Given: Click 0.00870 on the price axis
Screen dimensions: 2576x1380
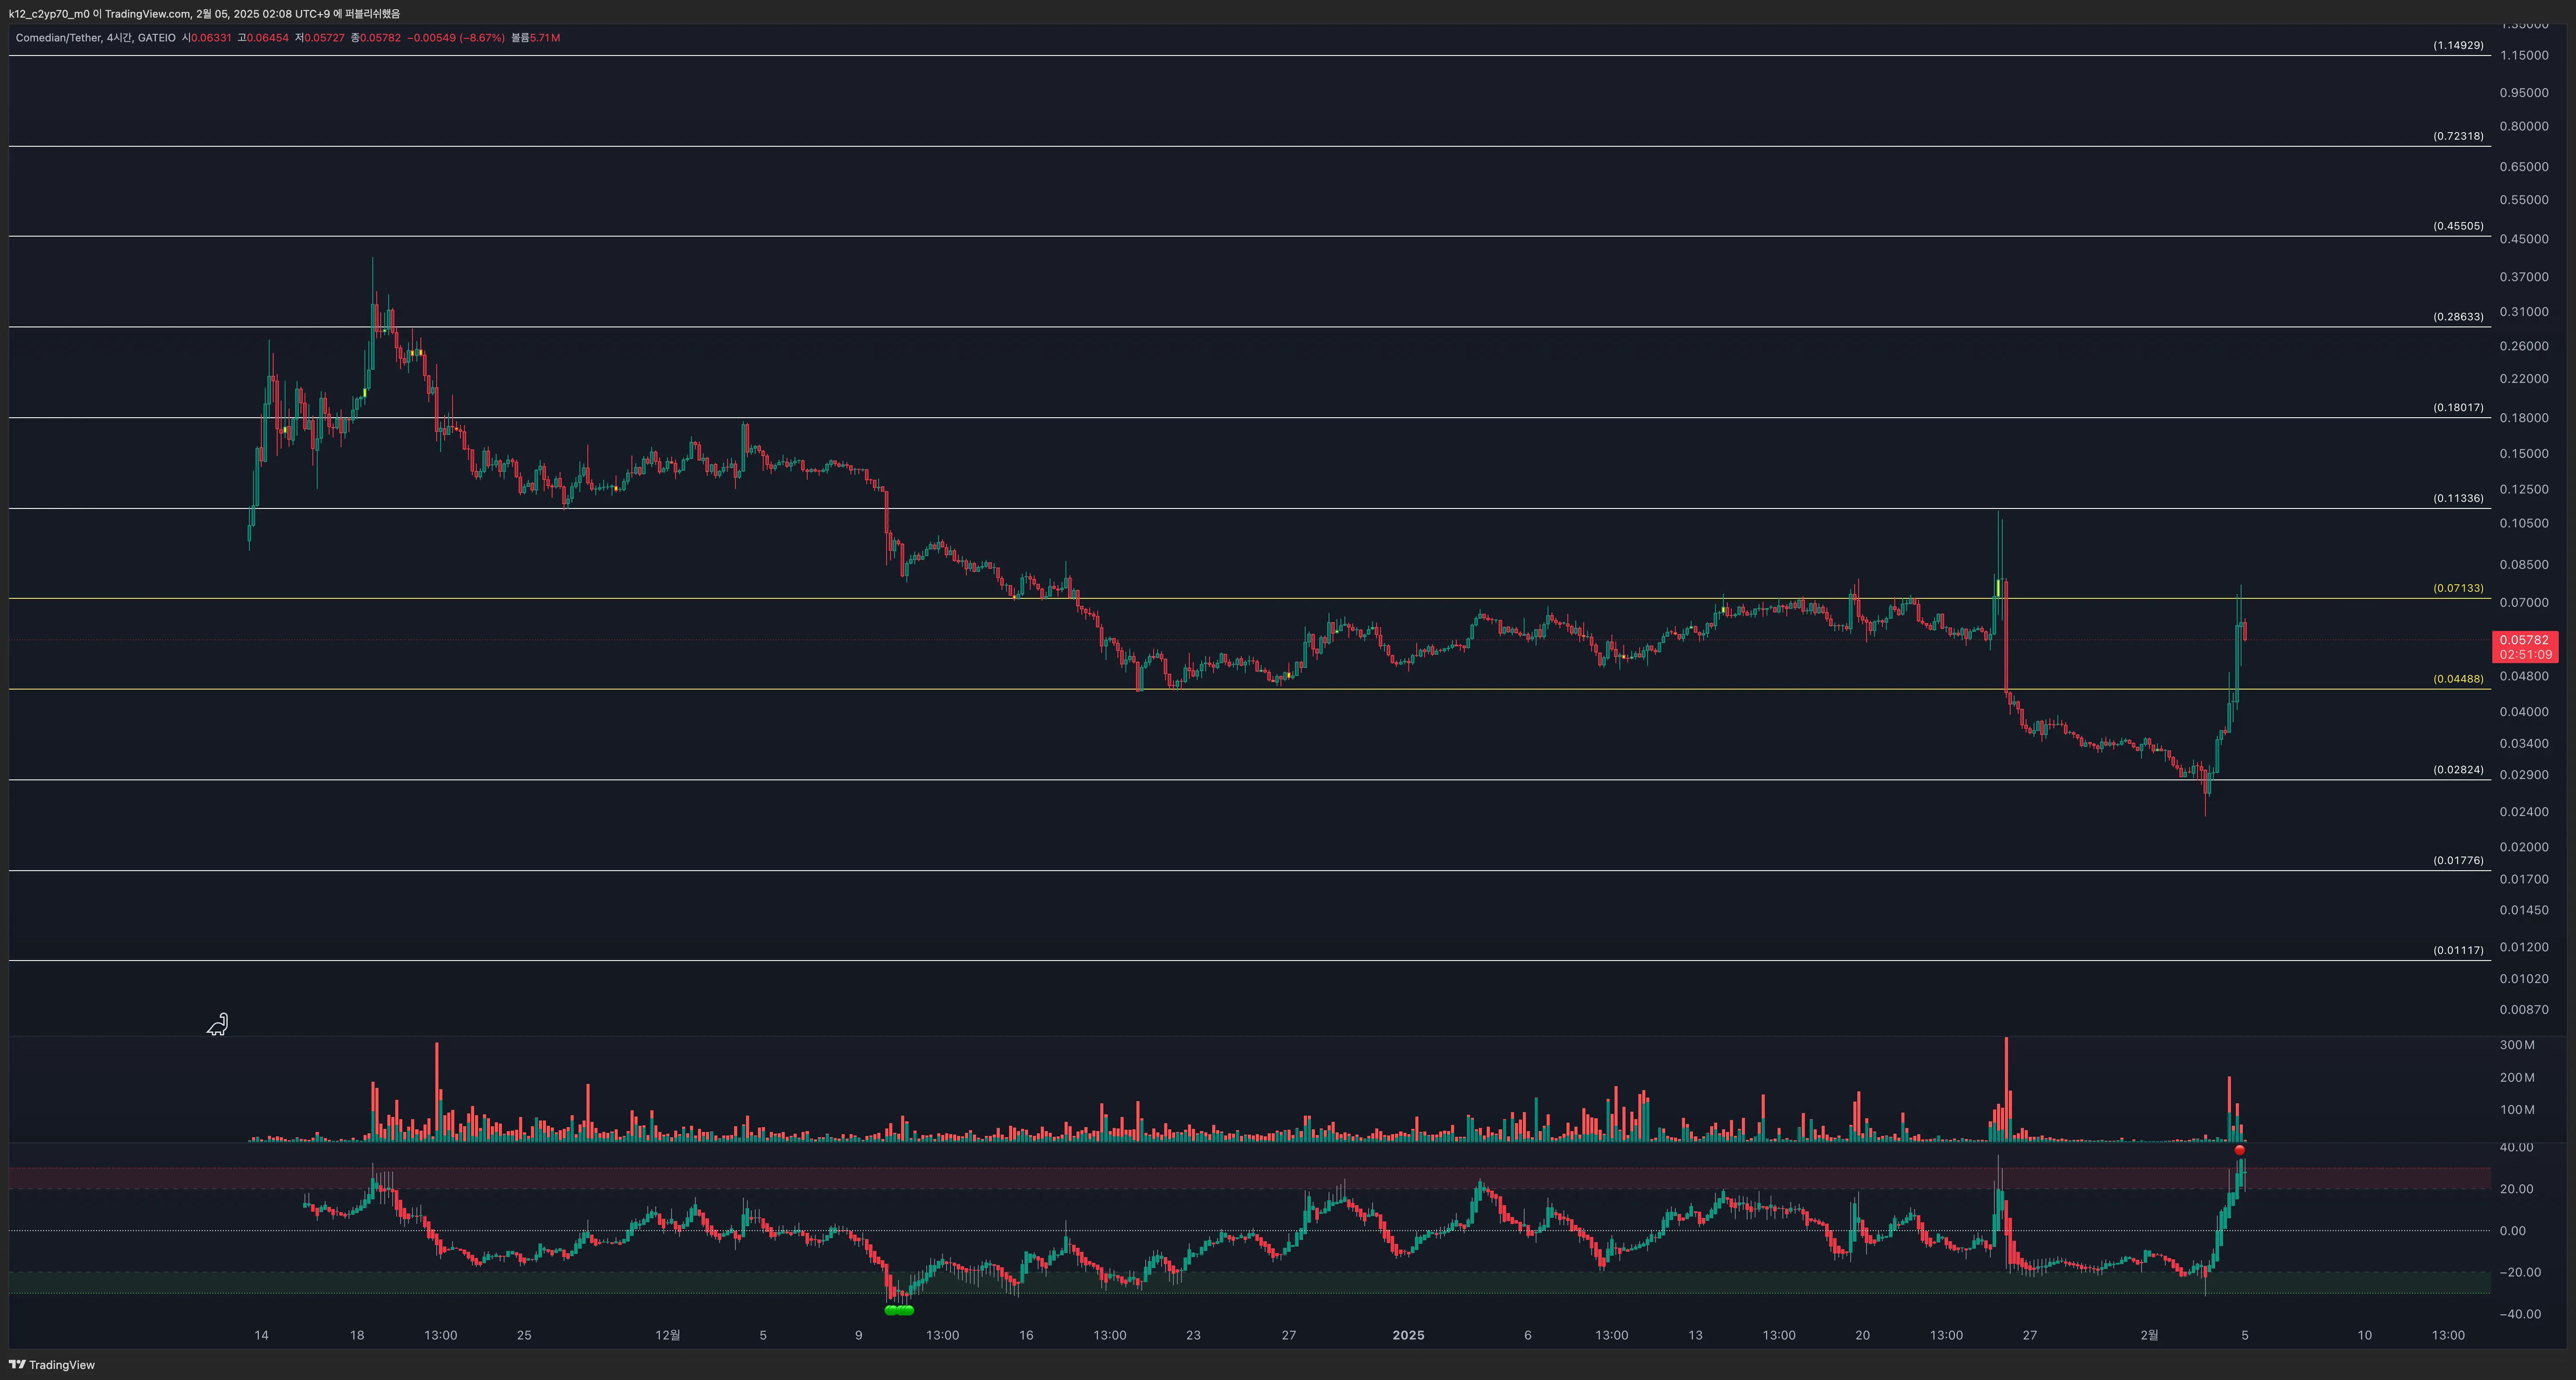Looking at the screenshot, I should point(2524,1010).
